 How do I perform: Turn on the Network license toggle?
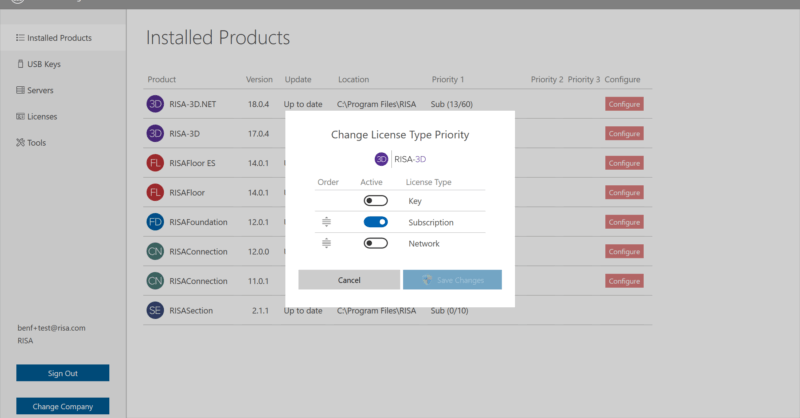(375, 243)
